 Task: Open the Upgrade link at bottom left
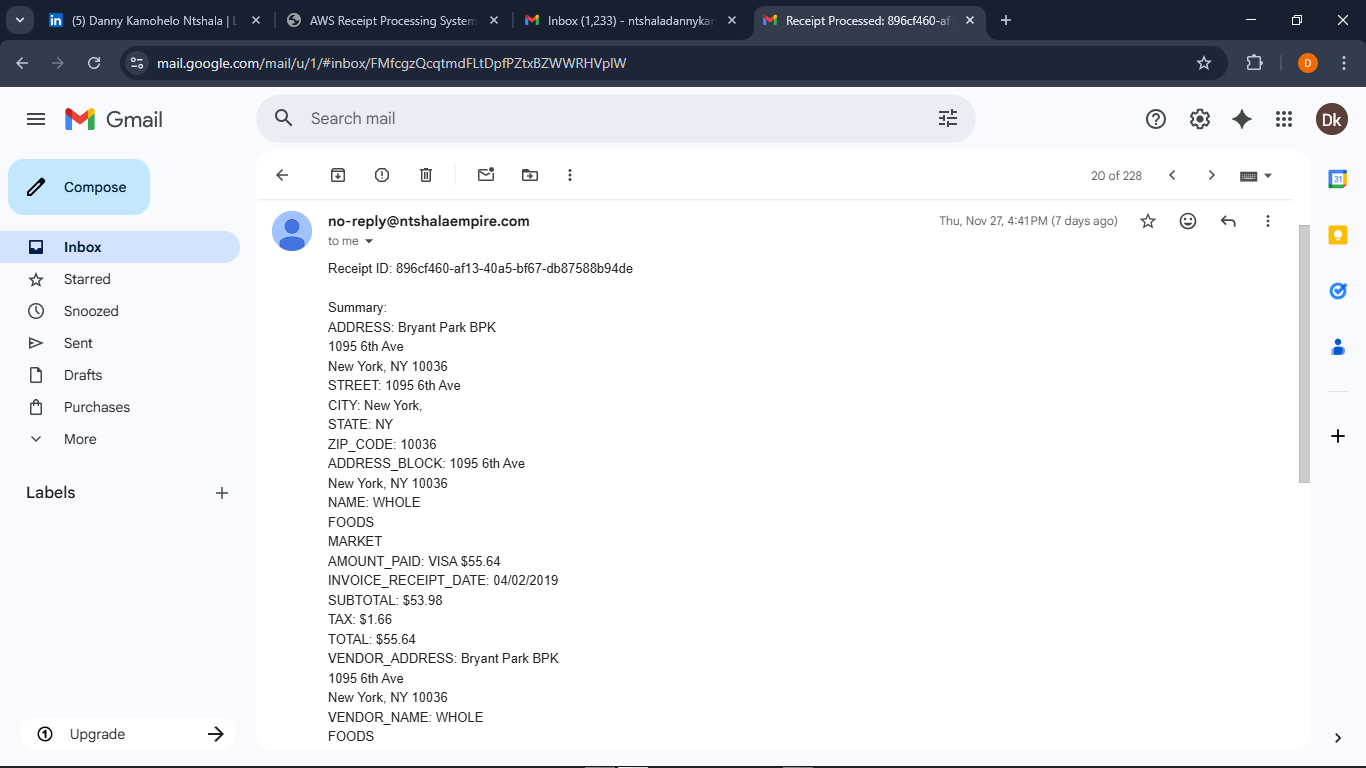[x=96, y=733]
